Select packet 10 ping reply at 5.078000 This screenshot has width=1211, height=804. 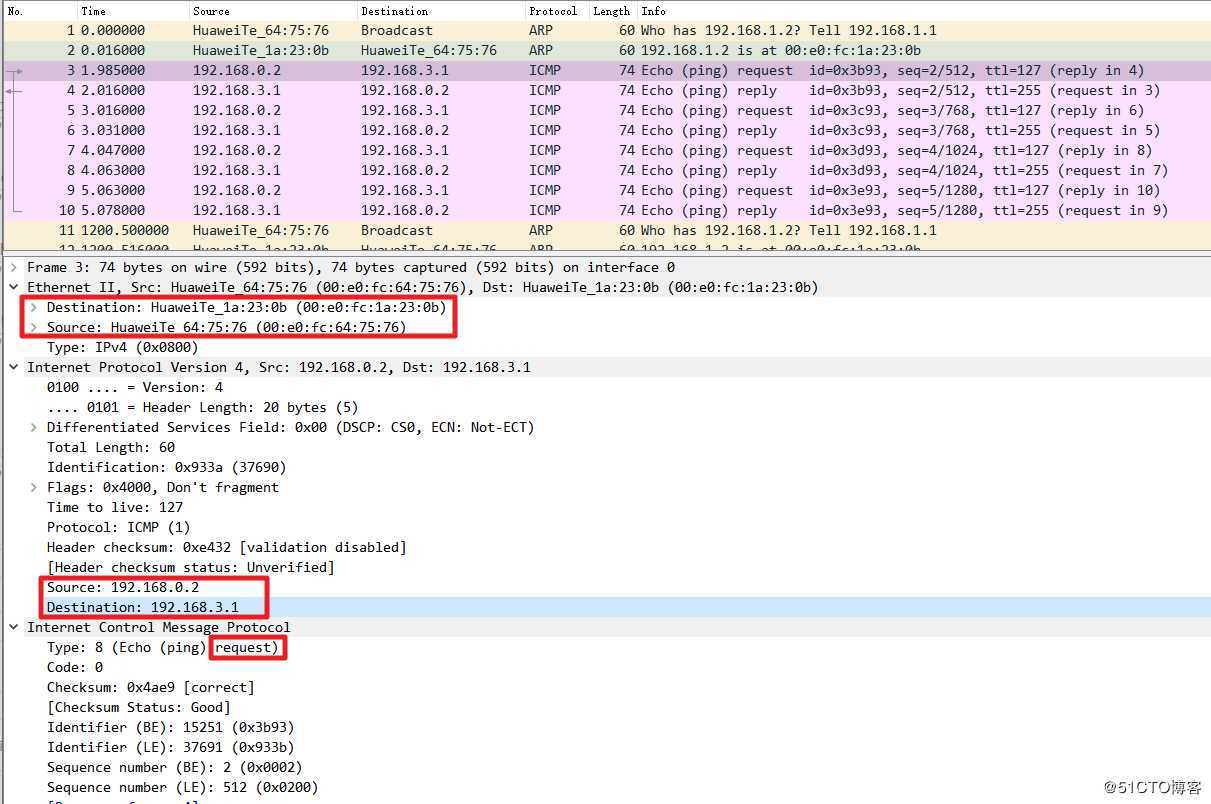pos(606,210)
